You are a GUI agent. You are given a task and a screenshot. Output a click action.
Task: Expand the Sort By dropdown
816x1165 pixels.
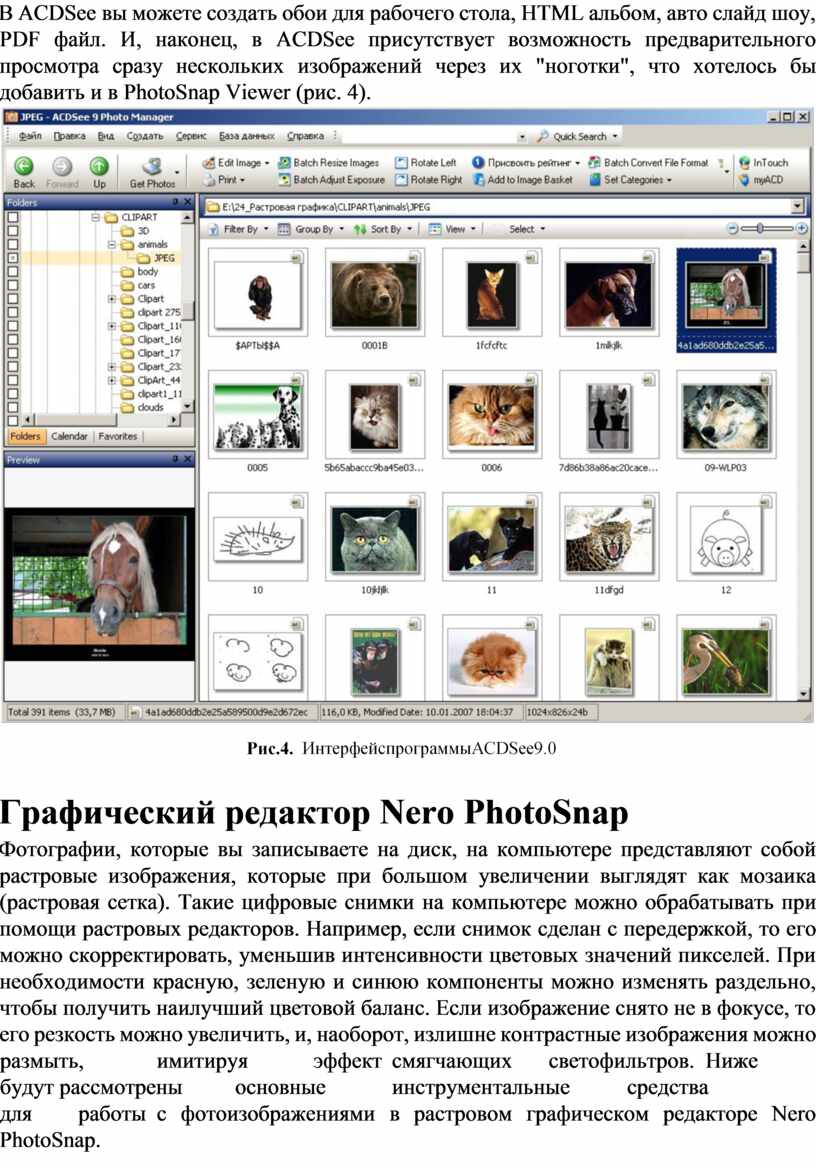pyautogui.click(x=380, y=229)
